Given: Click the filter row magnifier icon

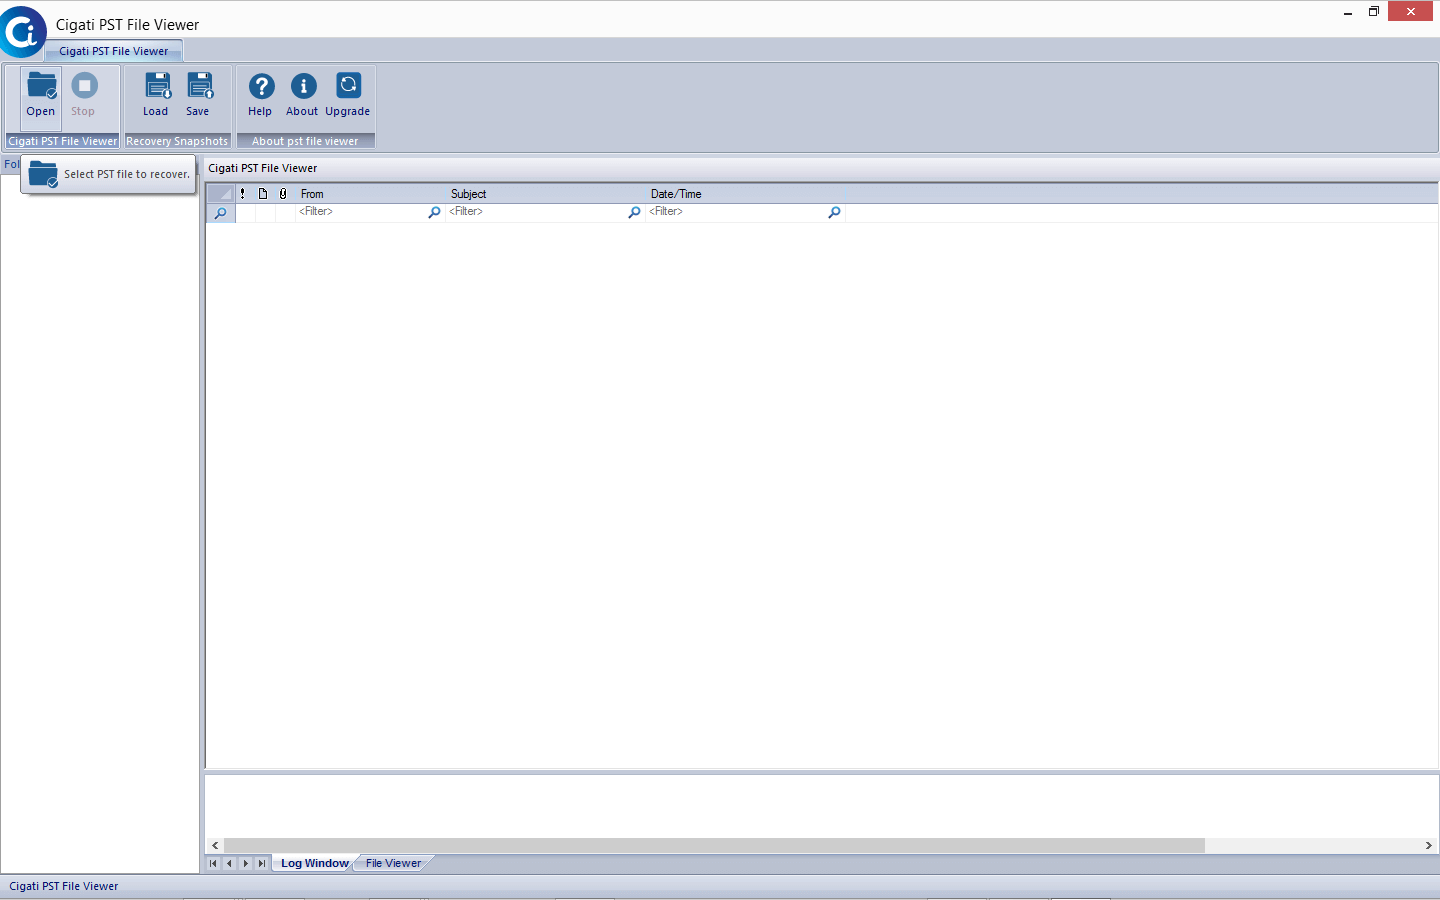Looking at the screenshot, I should [221, 213].
